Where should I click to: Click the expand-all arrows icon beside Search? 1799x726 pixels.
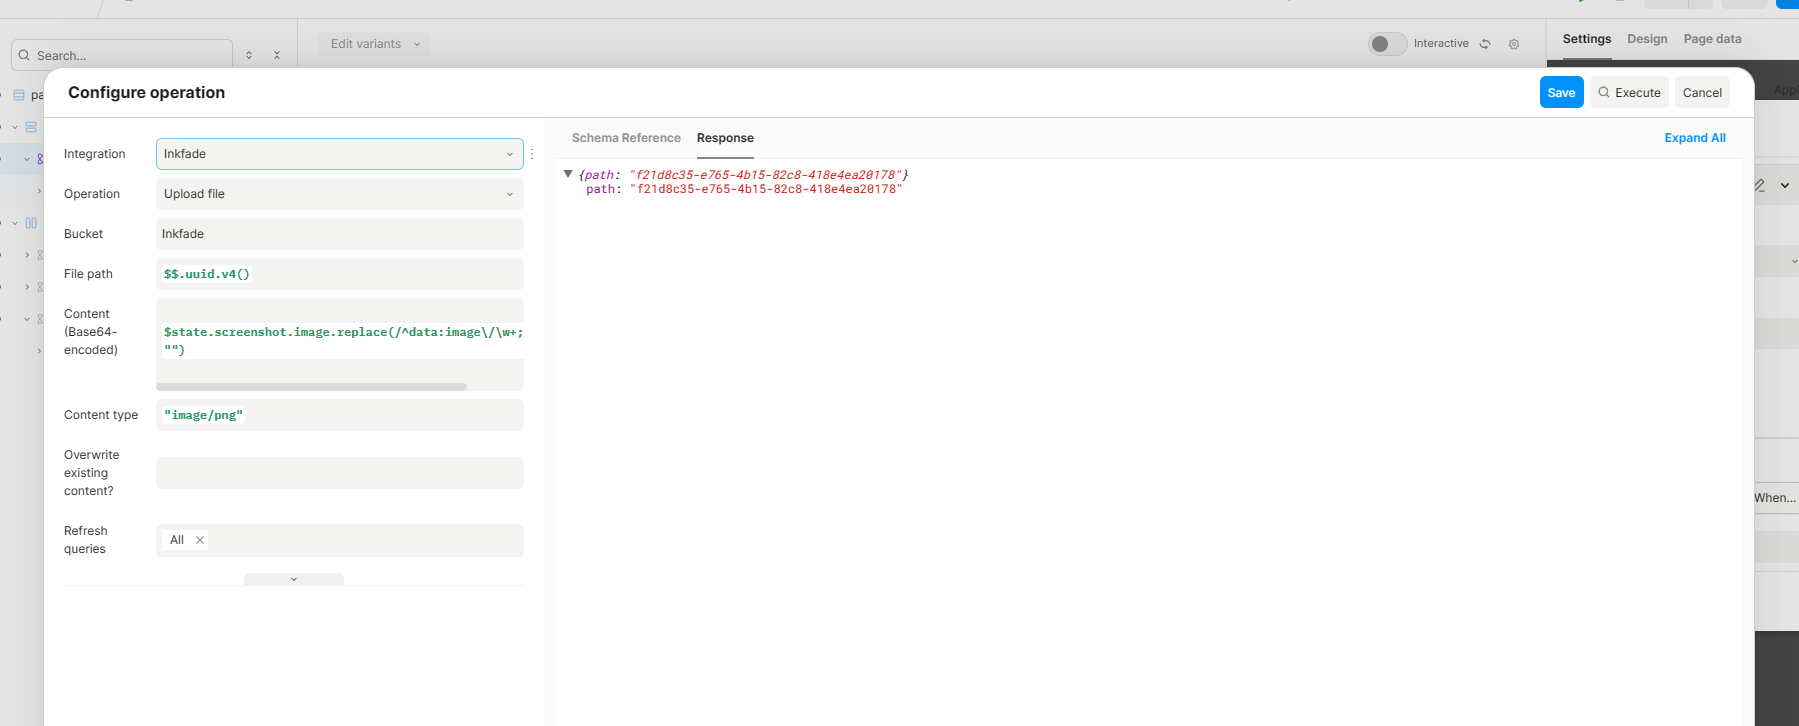(x=249, y=55)
